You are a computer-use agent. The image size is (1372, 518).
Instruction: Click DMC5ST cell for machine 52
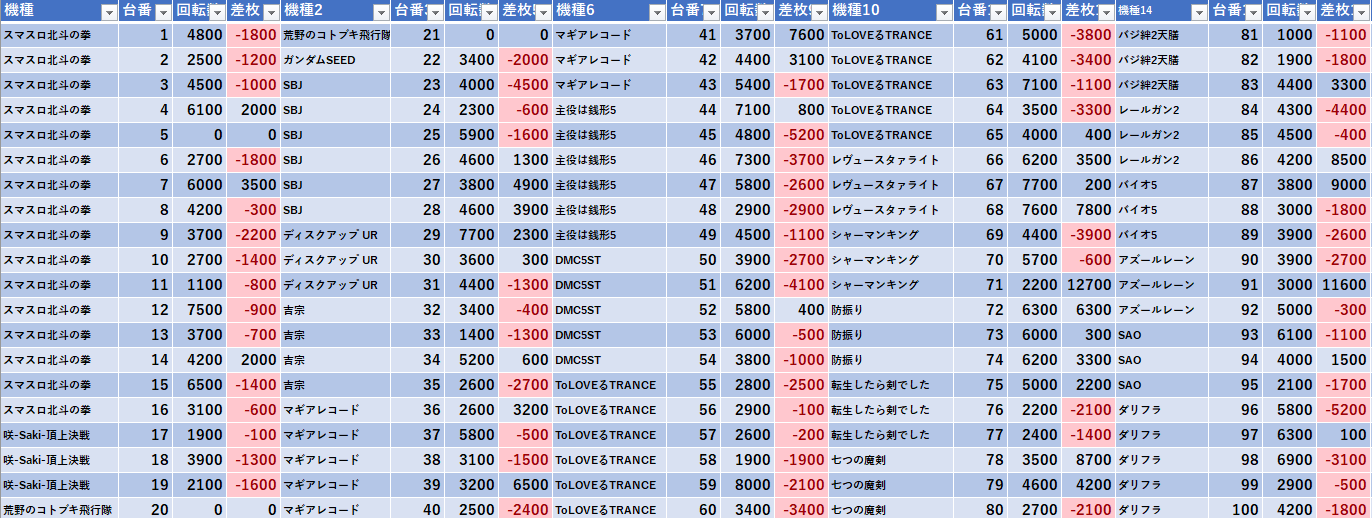coord(610,310)
